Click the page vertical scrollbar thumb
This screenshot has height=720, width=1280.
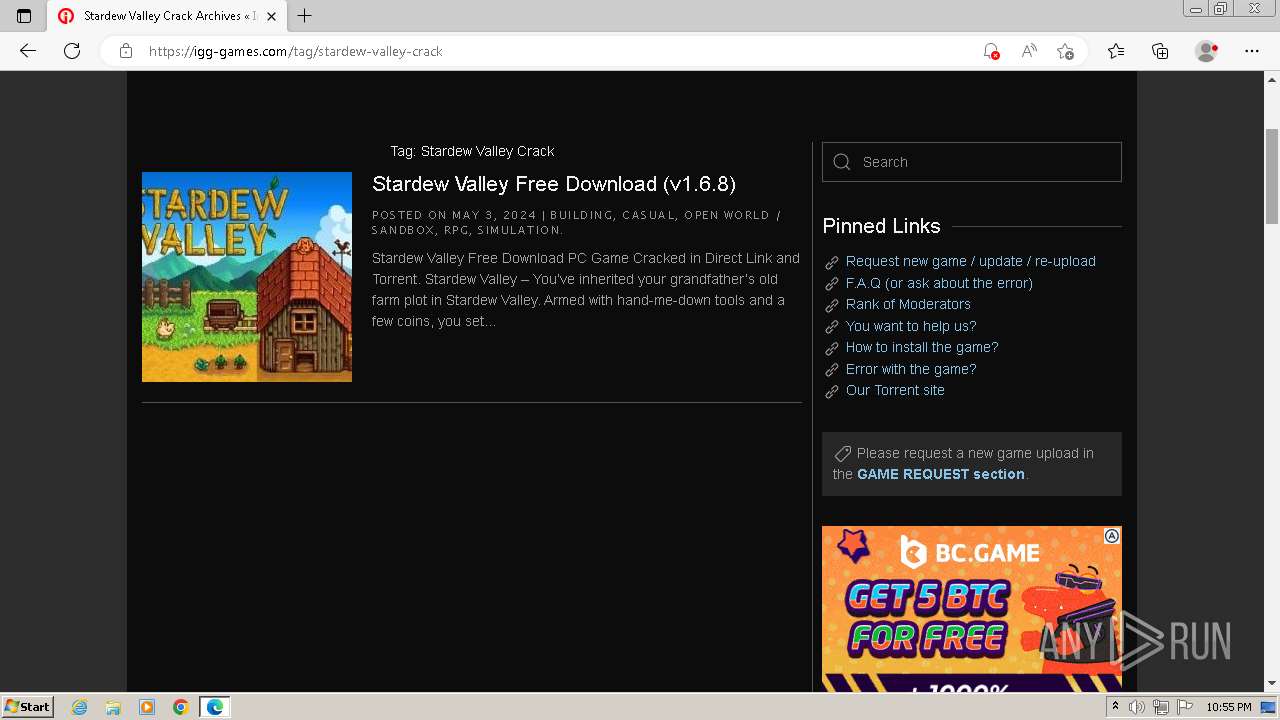tap(1272, 176)
